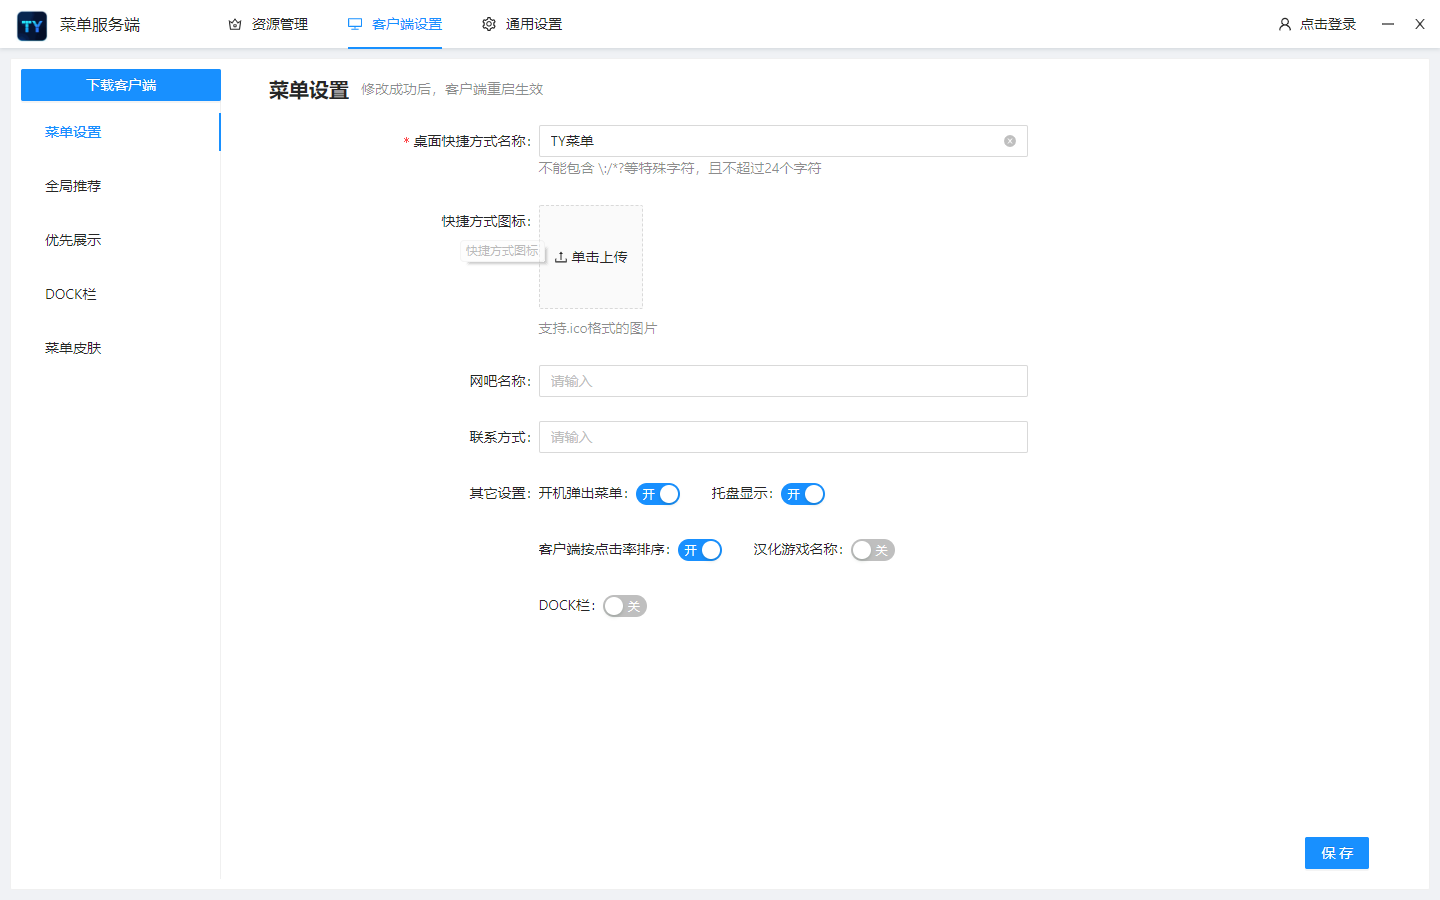The height and width of the screenshot is (900, 1440).
Task: Click the 菜单设置 page heading
Action: tap(309, 90)
